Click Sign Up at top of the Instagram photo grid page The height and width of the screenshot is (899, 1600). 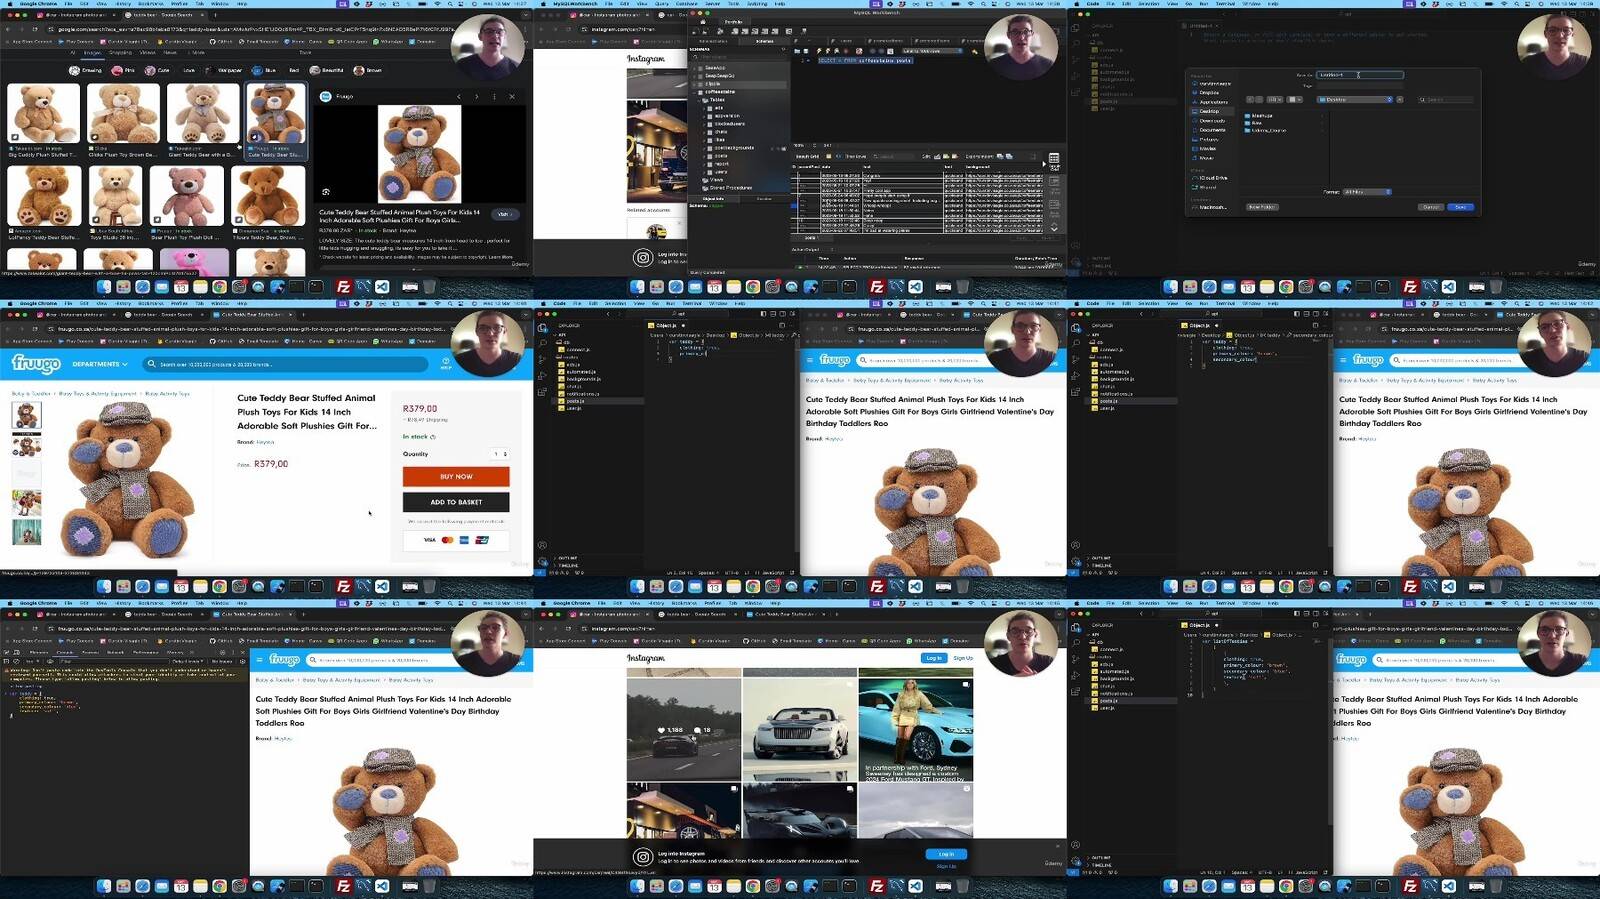click(963, 658)
